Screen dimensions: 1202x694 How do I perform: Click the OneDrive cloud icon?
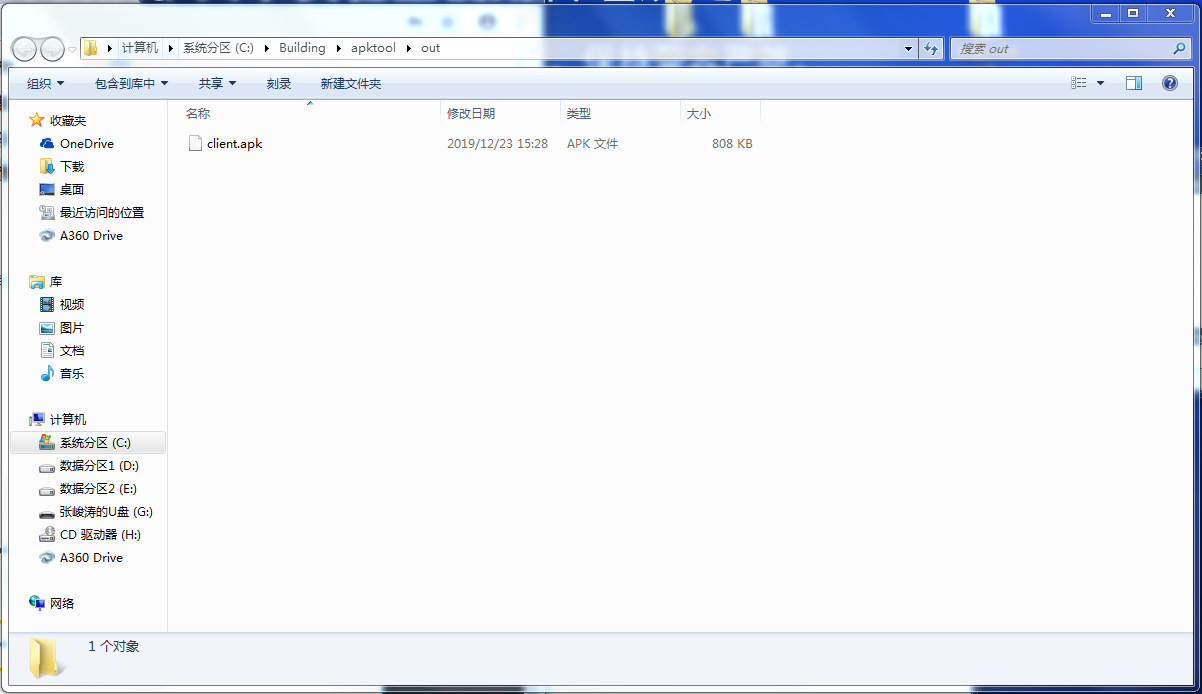[47, 144]
